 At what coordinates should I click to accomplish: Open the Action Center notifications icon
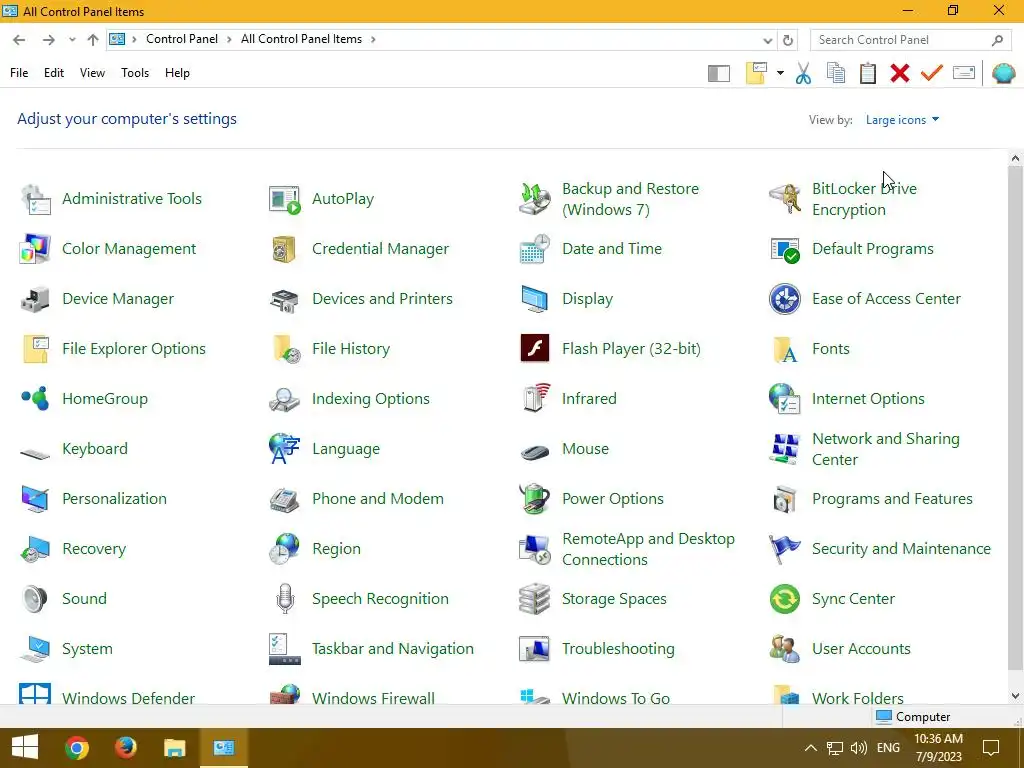991,748
